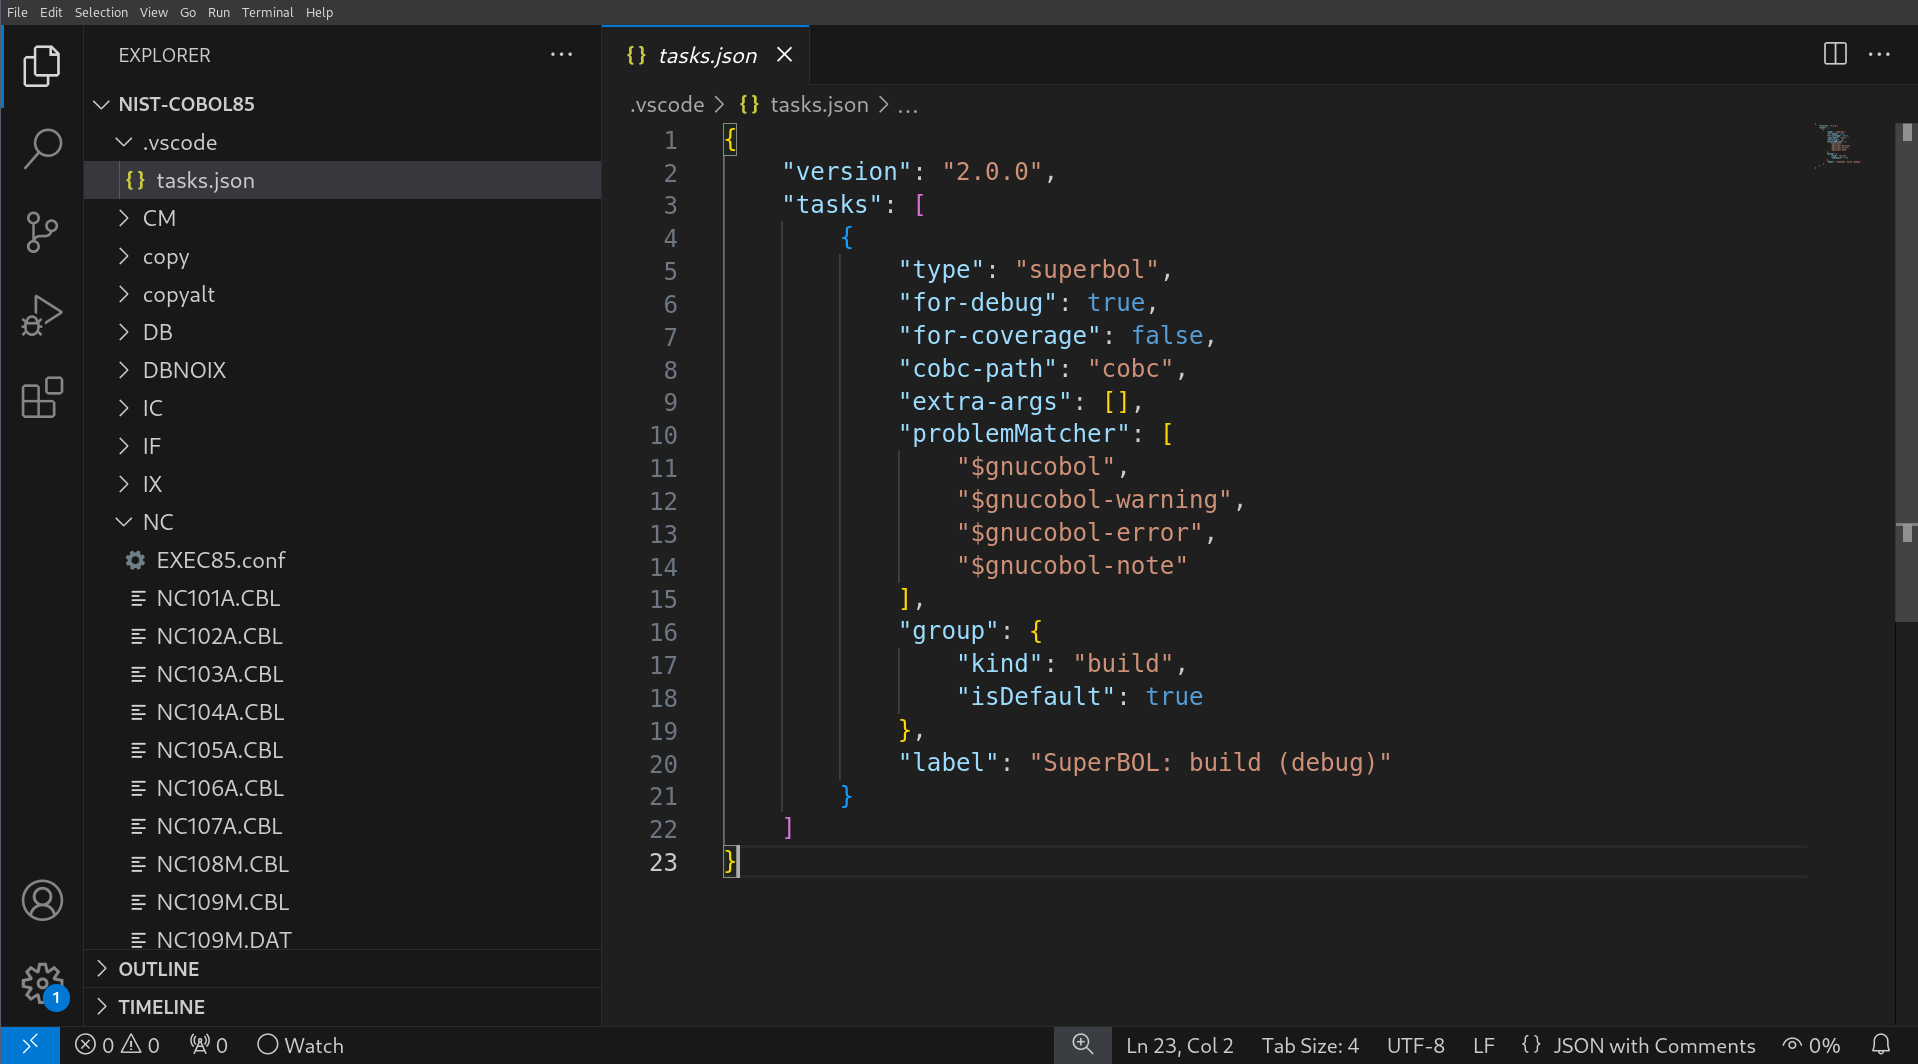Open the Selection menu
This screenshot has width=1918, height=1064.
point(101,12)
